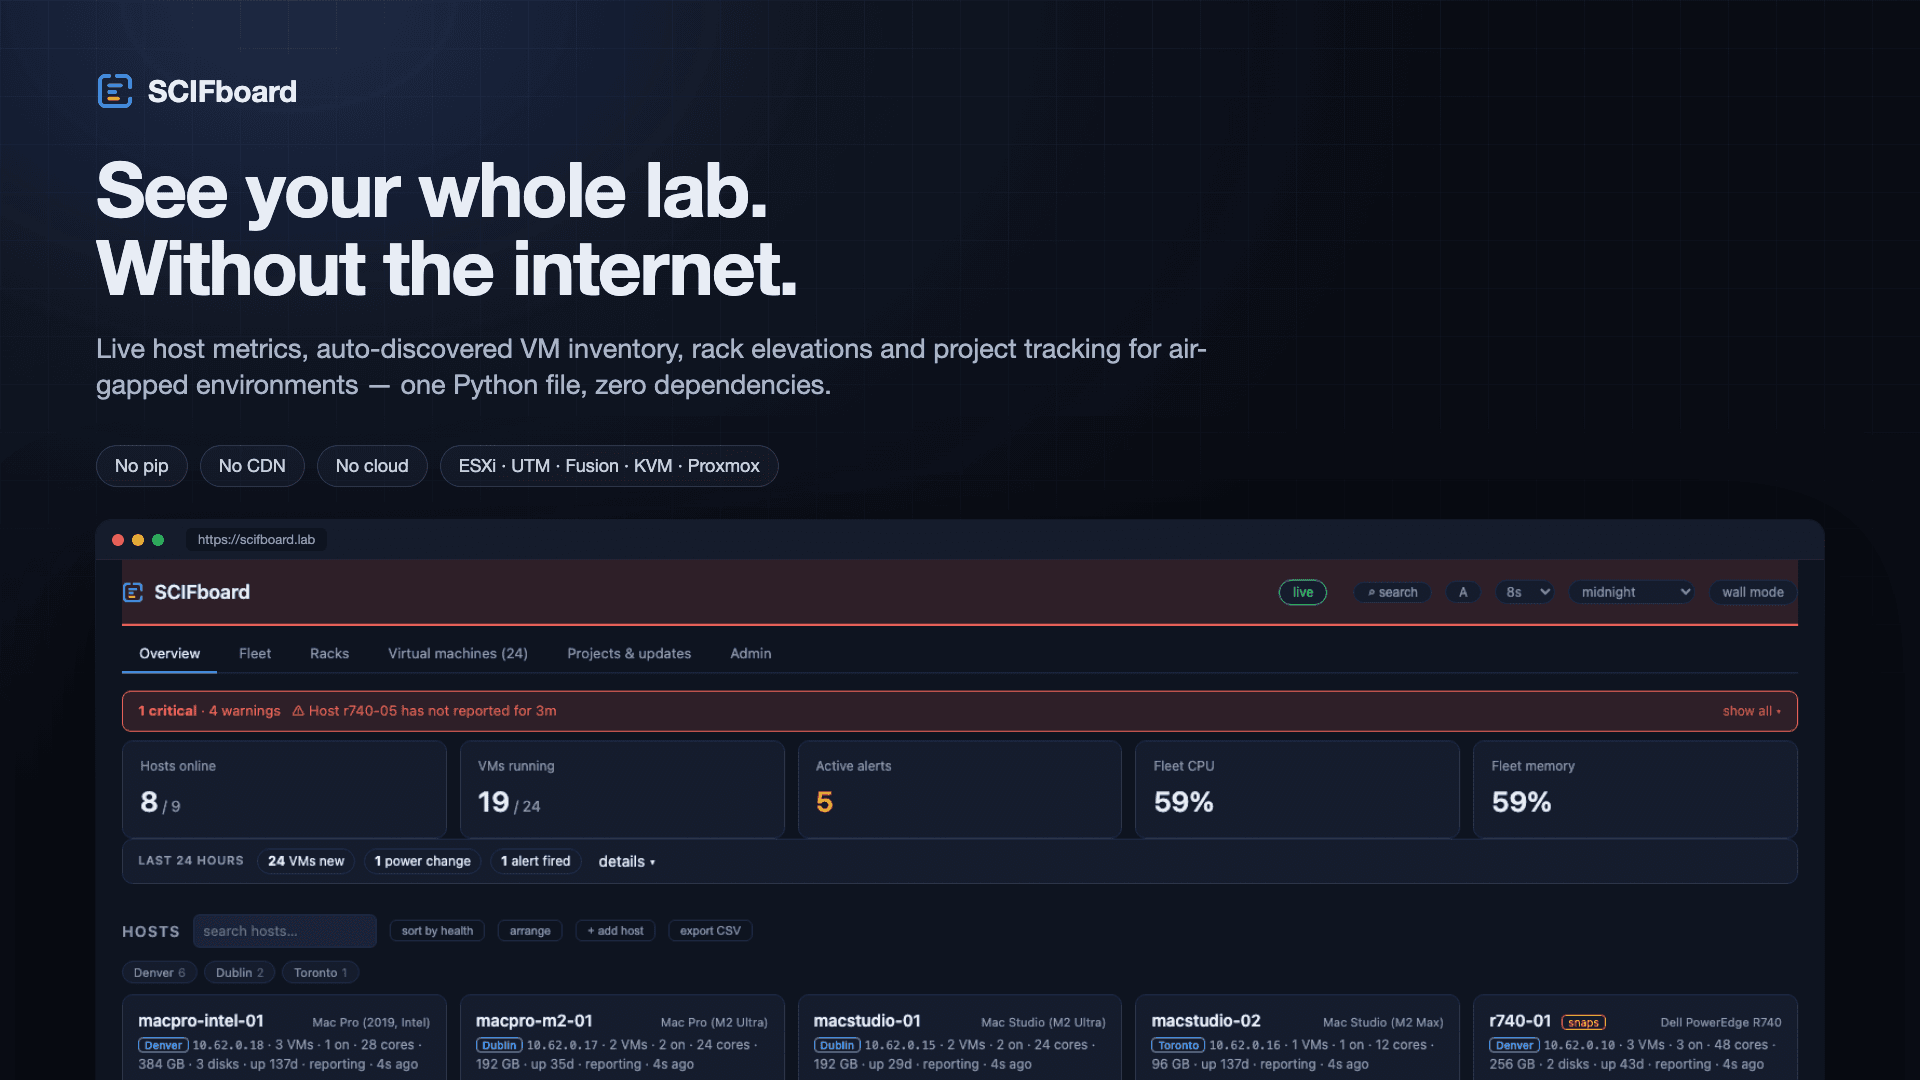Screen dimensions: 1920x1080
Task: Click sort by health button
Action: tap(437, 931)
